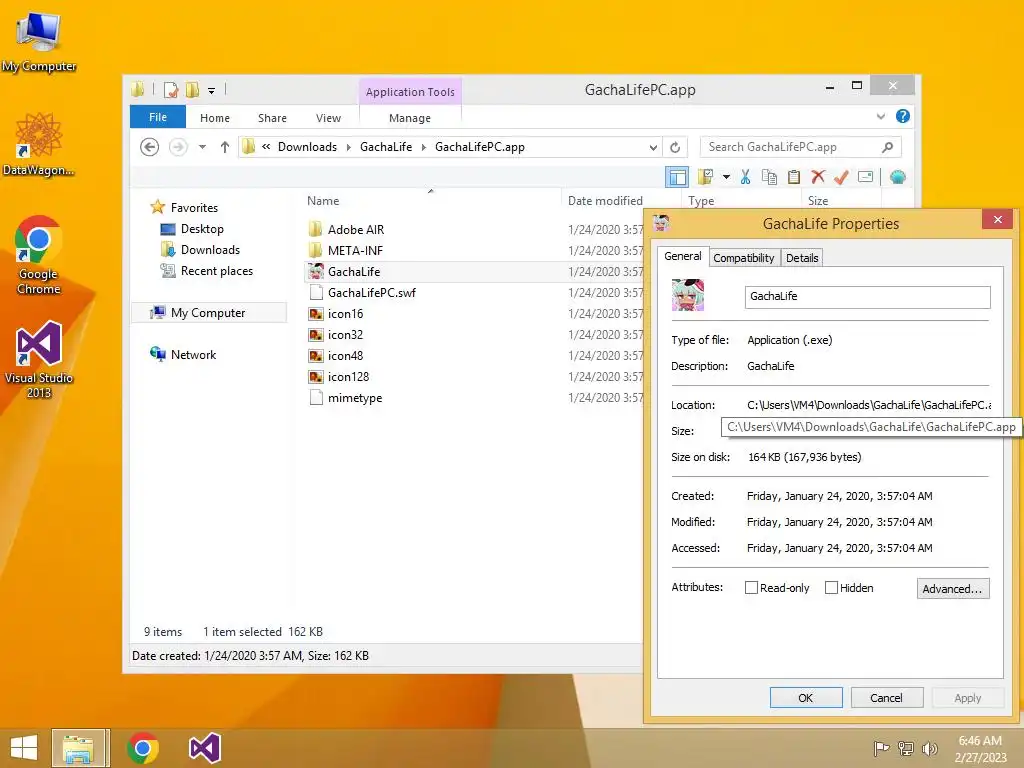The width and height of the screenshot is (1024, 768).
Task: Click the Up one level arrow
Action: [x=225, y=147]
